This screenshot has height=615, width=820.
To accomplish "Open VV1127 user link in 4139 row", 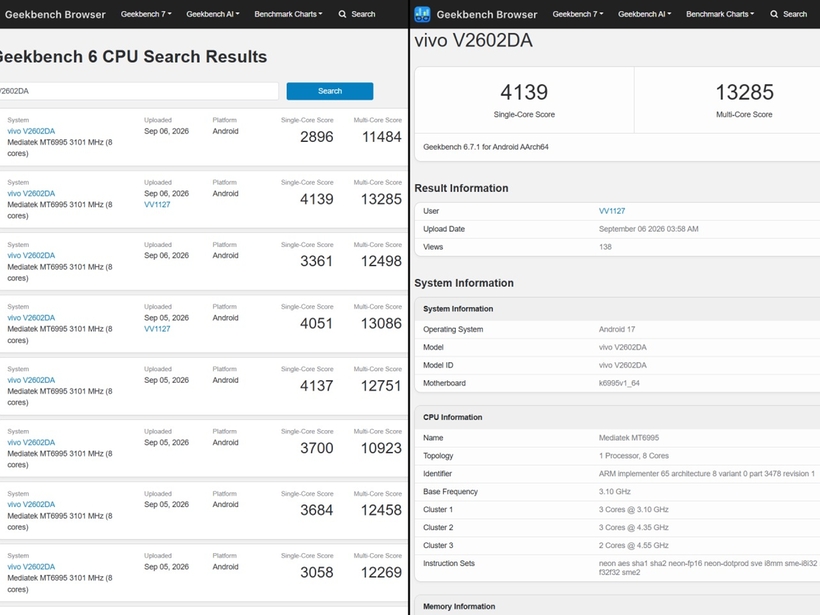I will (x=157, y=204).
